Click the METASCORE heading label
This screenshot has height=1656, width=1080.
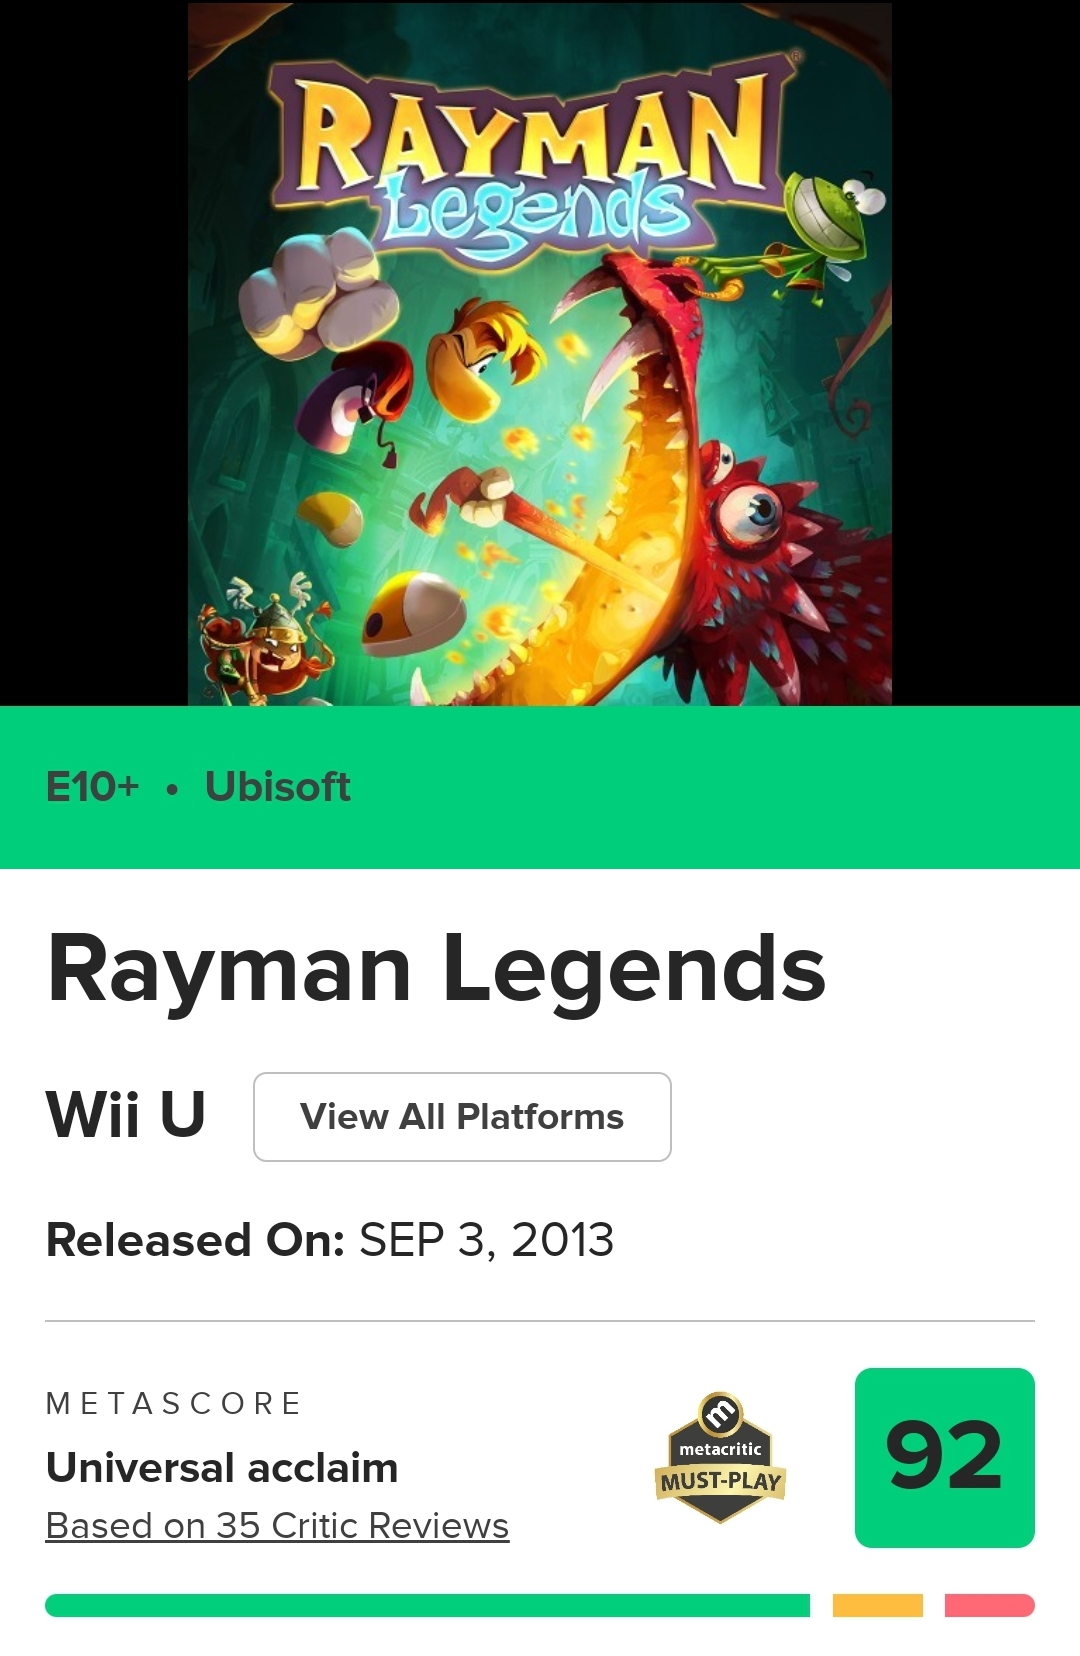174,1403
